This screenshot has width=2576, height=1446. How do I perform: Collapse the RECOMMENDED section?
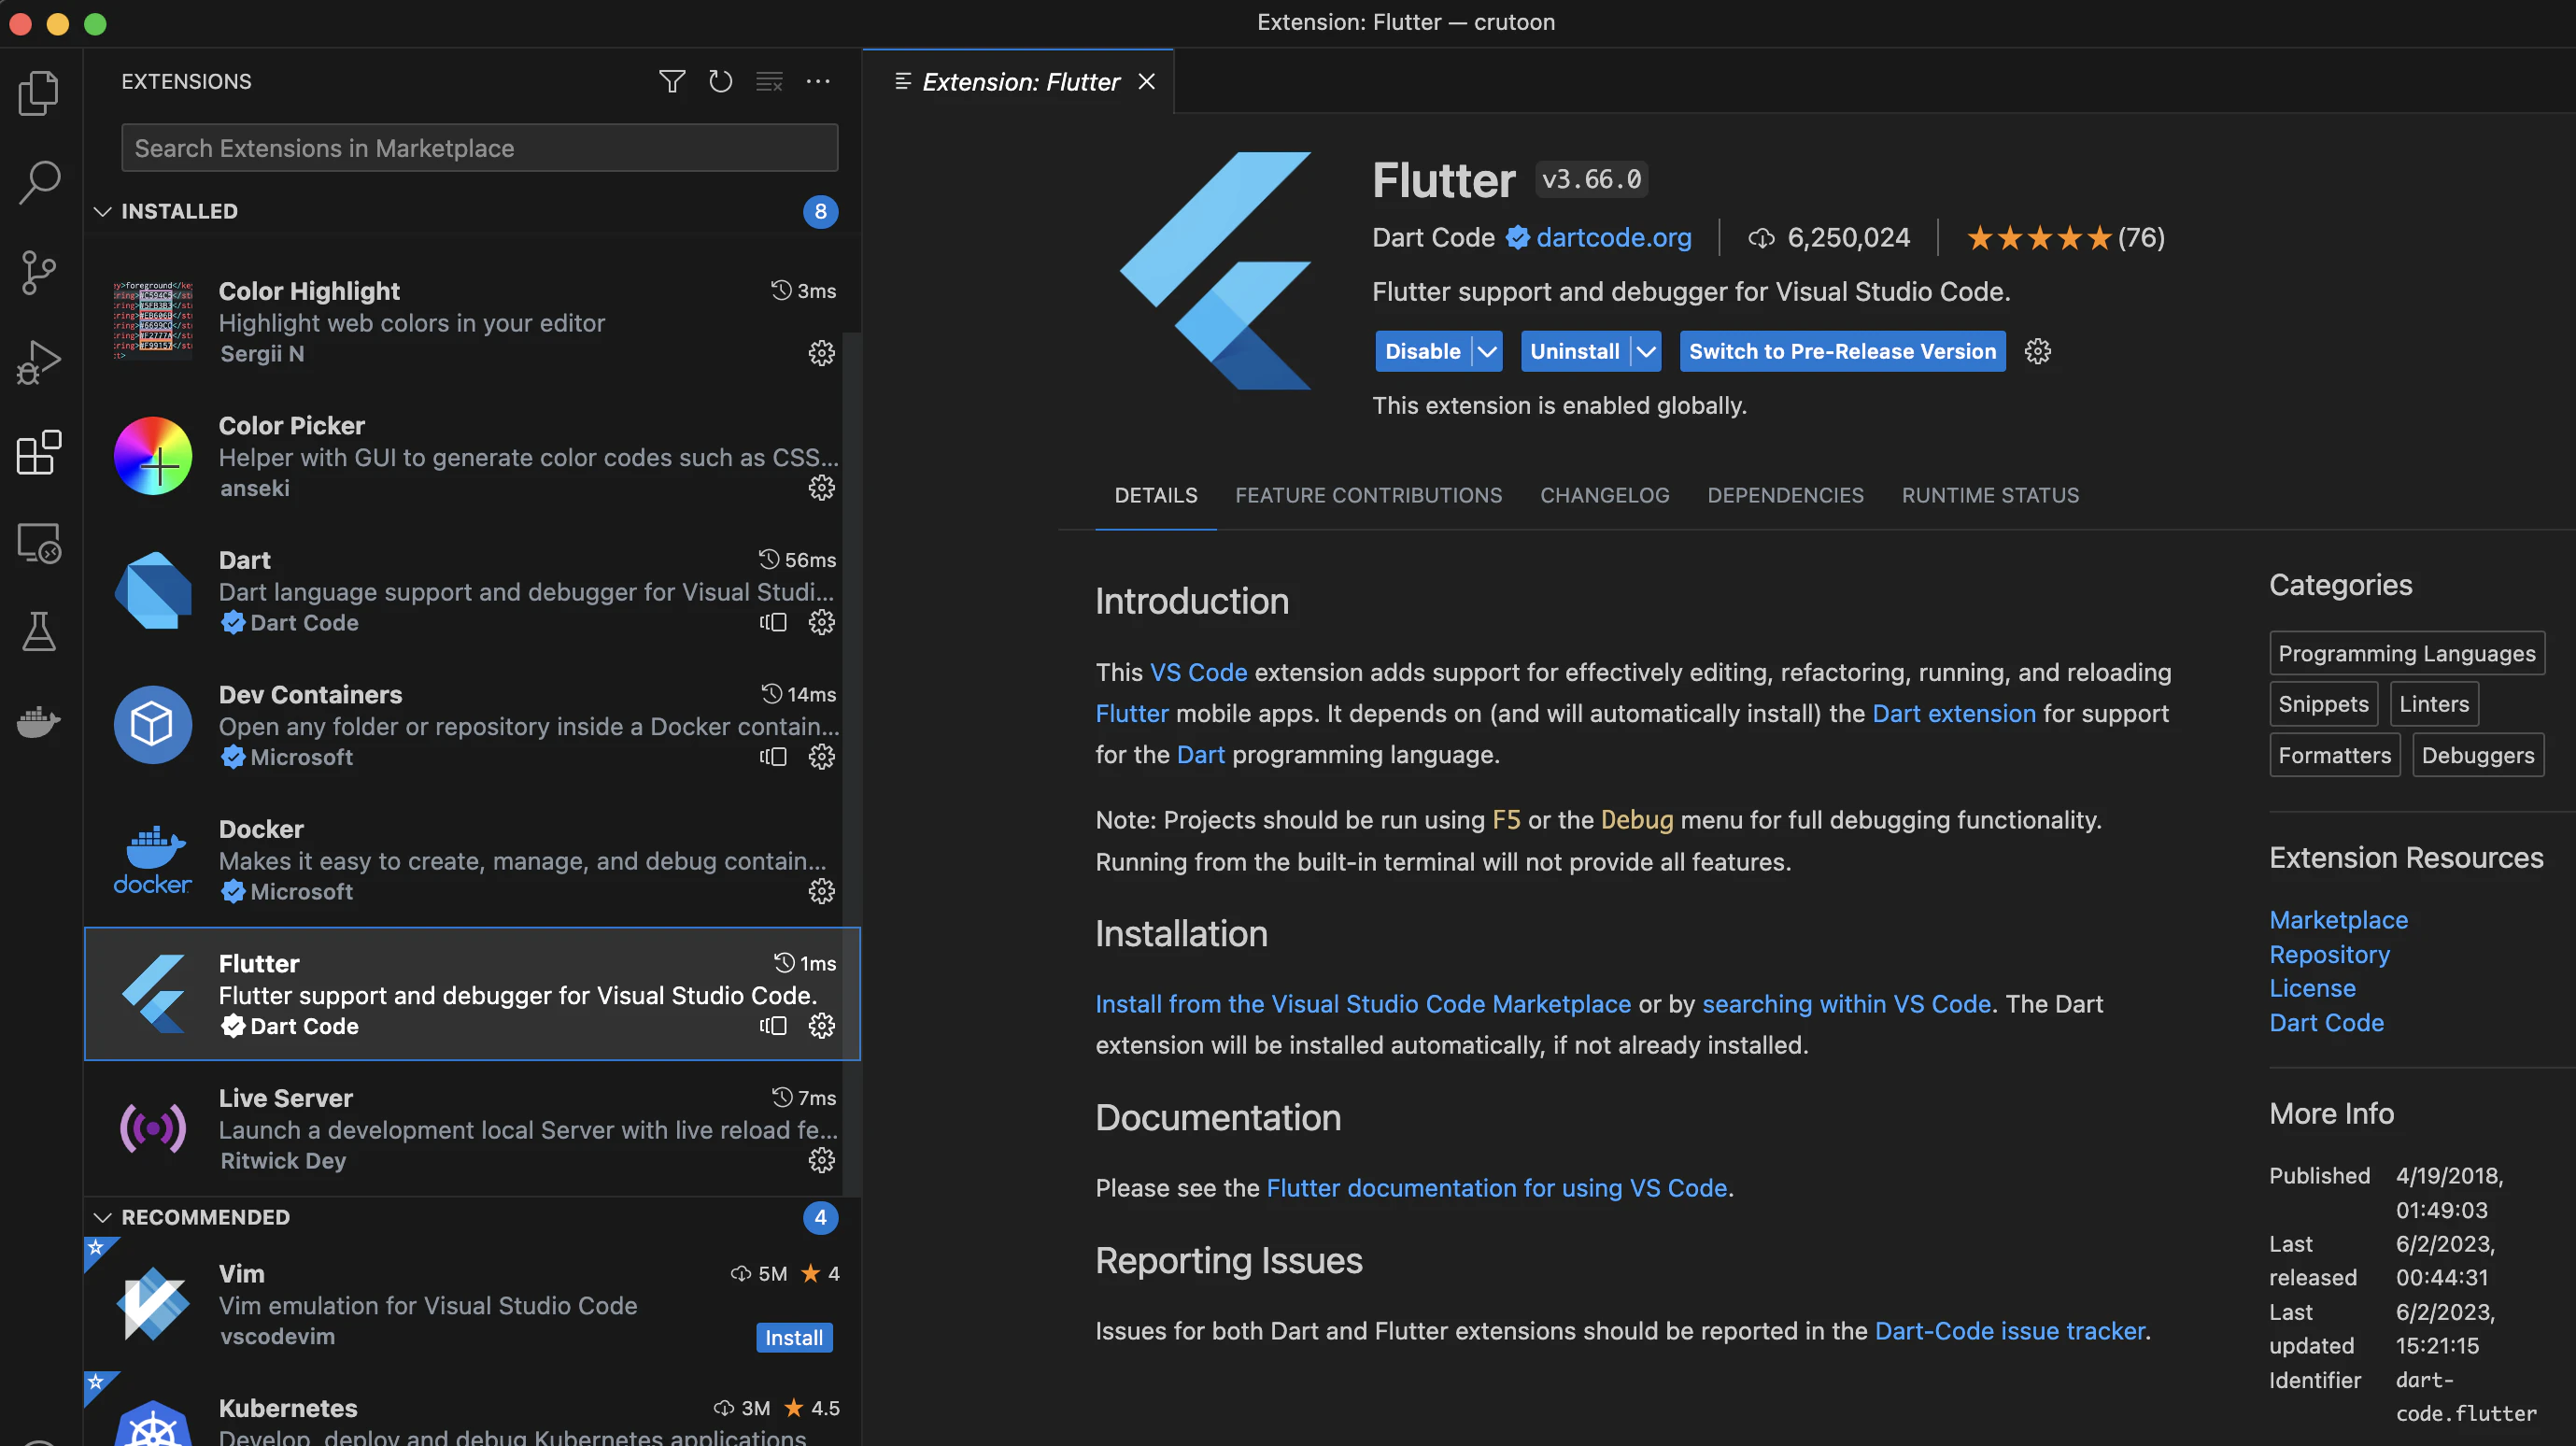click(102, 1217)
